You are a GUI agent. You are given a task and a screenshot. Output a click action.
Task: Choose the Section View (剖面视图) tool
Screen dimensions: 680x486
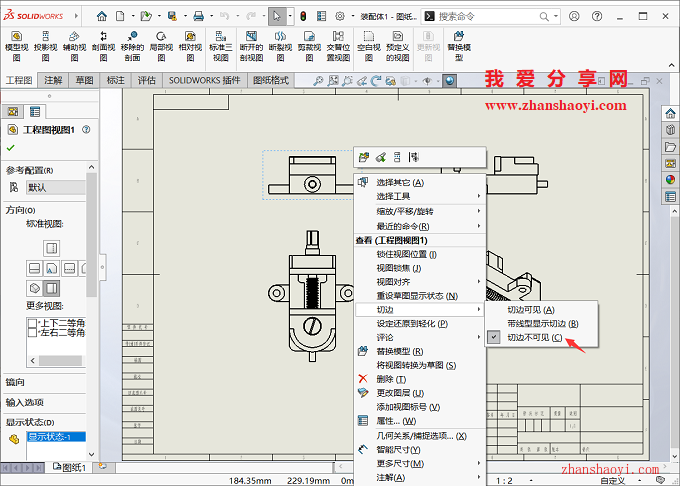click(103, 46)
